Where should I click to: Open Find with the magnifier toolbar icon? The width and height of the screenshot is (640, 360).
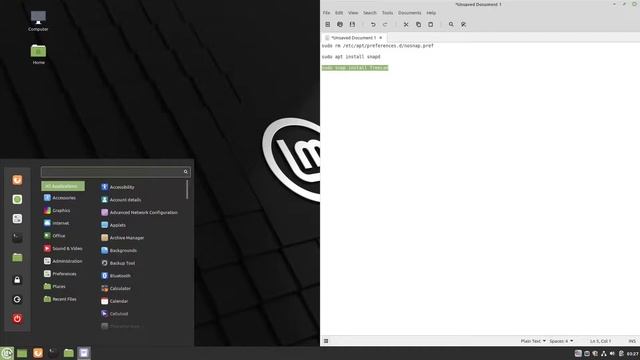[x=451, y=24]
